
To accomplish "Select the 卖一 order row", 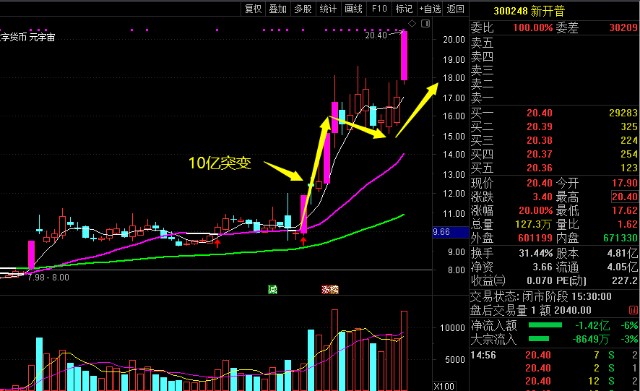I will [x=554, y=98].
